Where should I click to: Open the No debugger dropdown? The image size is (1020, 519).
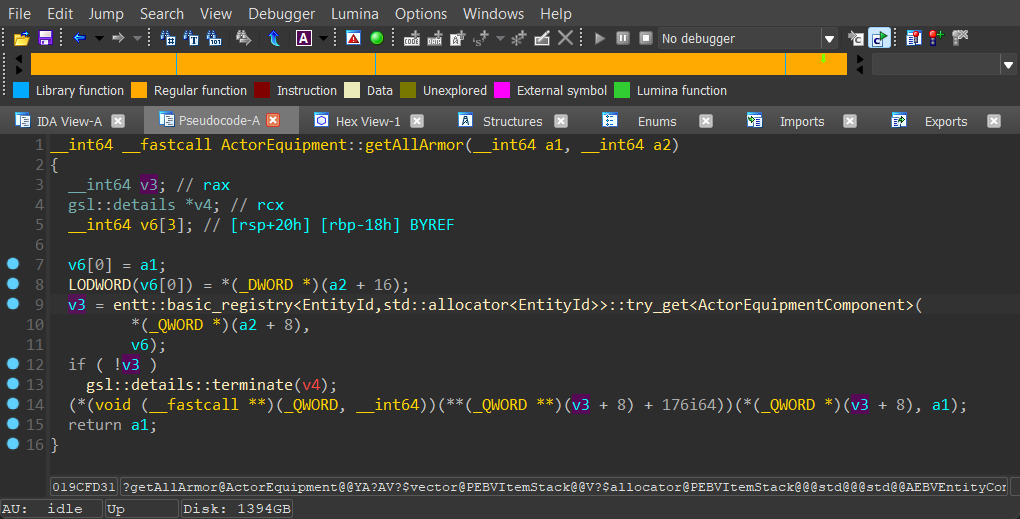[x=829, y=39]
